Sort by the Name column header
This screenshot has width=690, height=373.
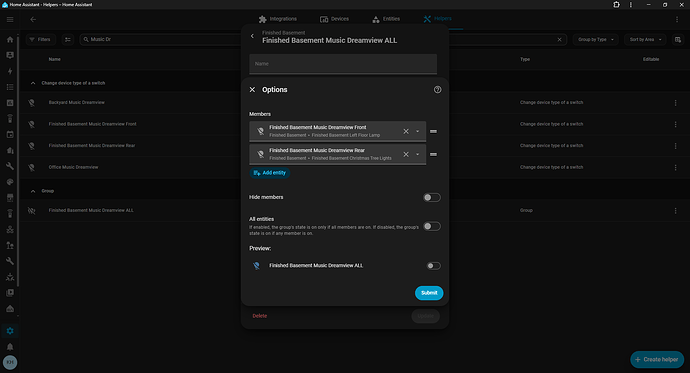(55, 59)
